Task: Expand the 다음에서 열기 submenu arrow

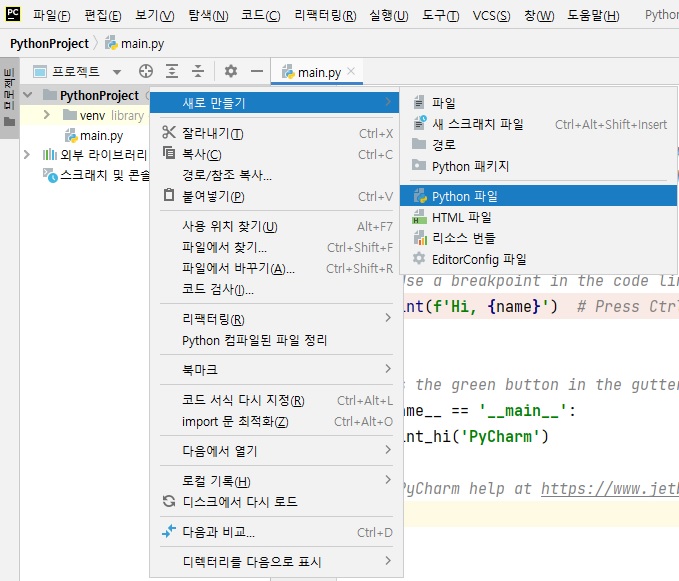Action: tap(388, 450)
